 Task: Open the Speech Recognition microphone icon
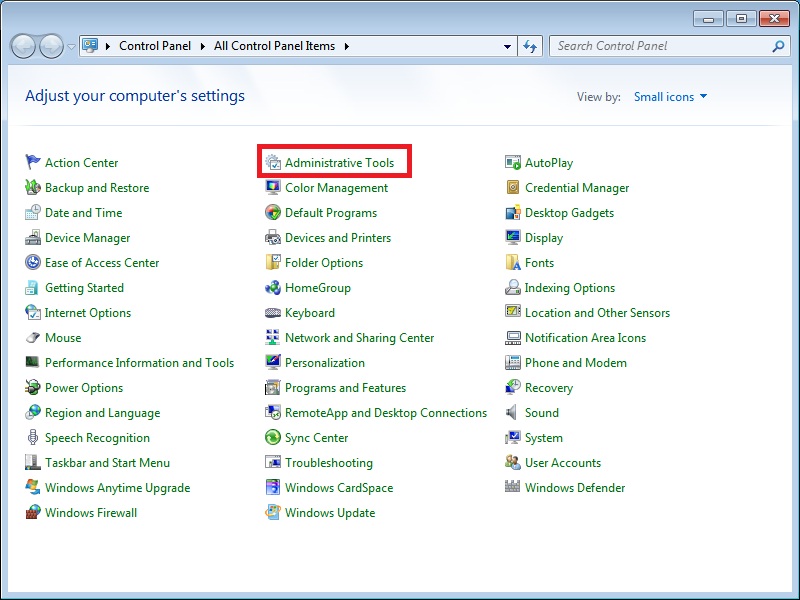coord(33,437)
